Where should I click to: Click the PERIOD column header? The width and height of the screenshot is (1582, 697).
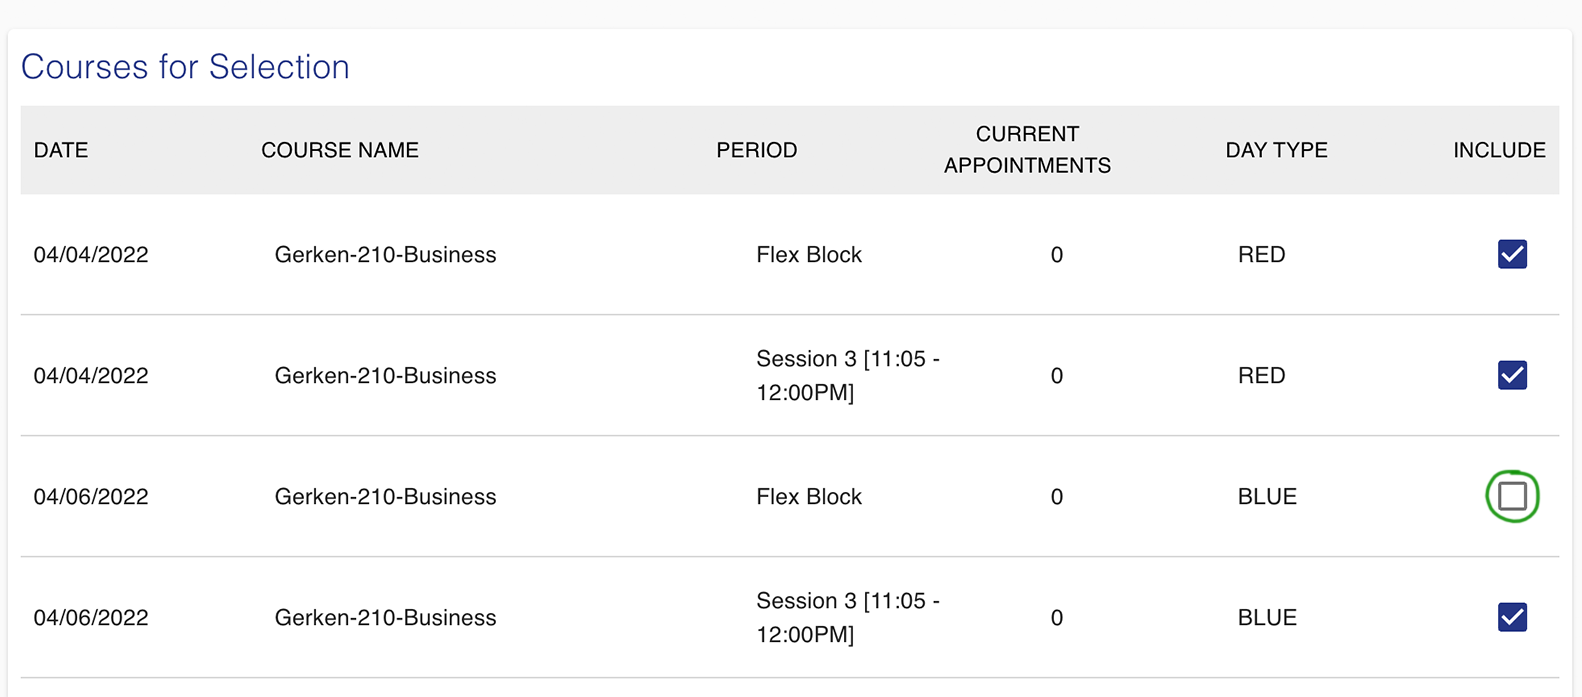pyautogui.click(x=757, y=150)
